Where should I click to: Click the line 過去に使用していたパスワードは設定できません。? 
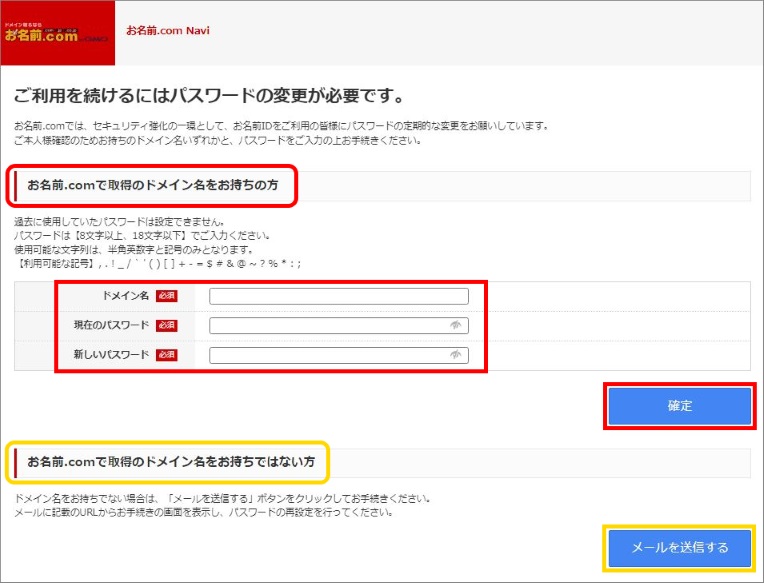tap(120, 222)
